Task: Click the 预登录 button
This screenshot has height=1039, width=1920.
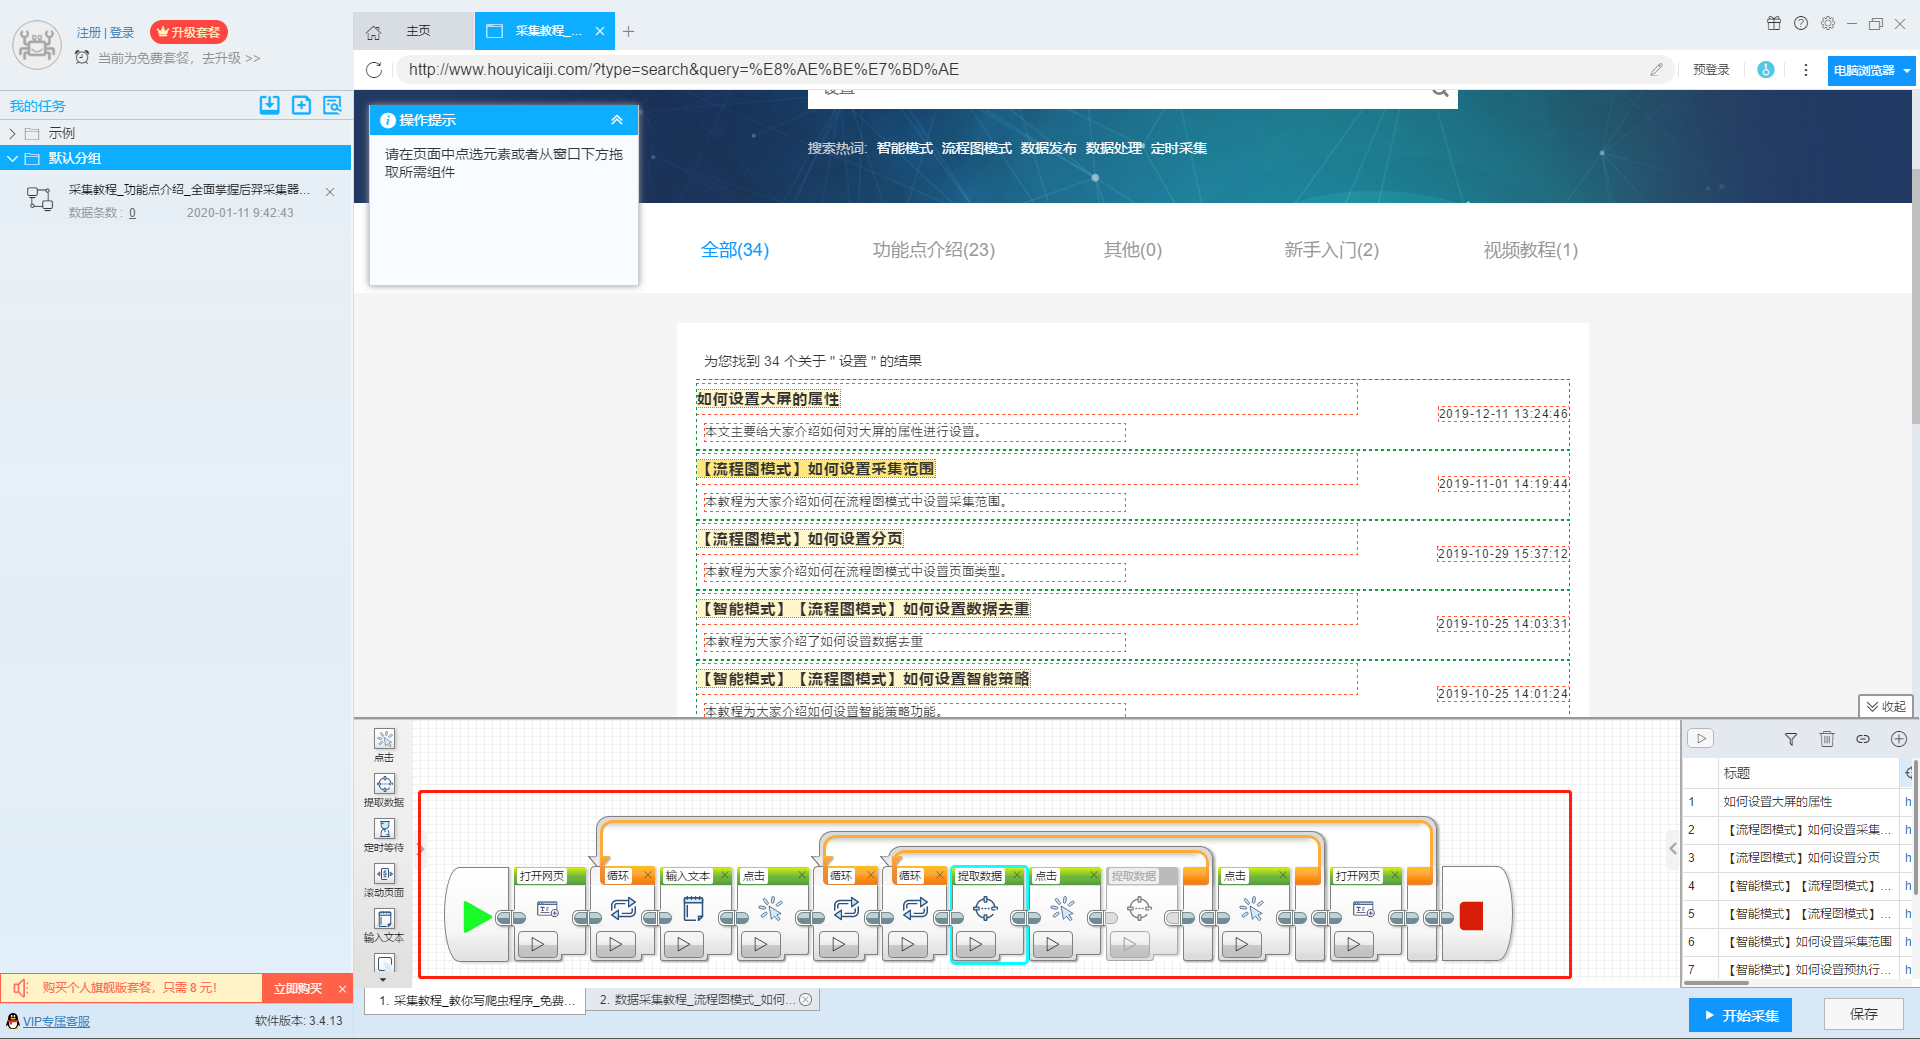Action: point(1711,70)
